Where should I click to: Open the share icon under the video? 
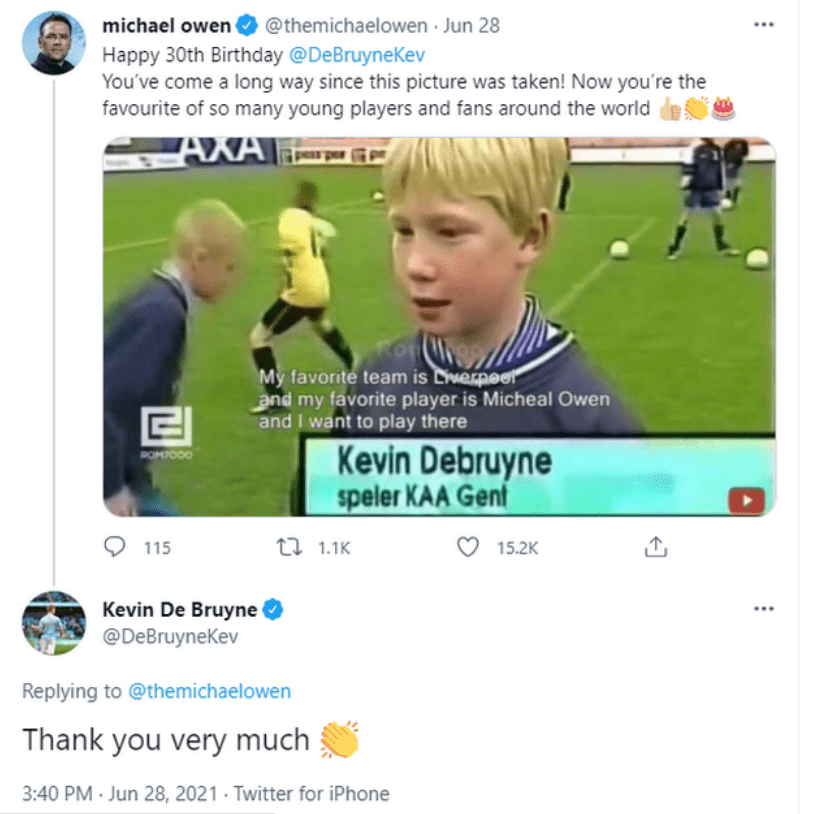[656, 547]
